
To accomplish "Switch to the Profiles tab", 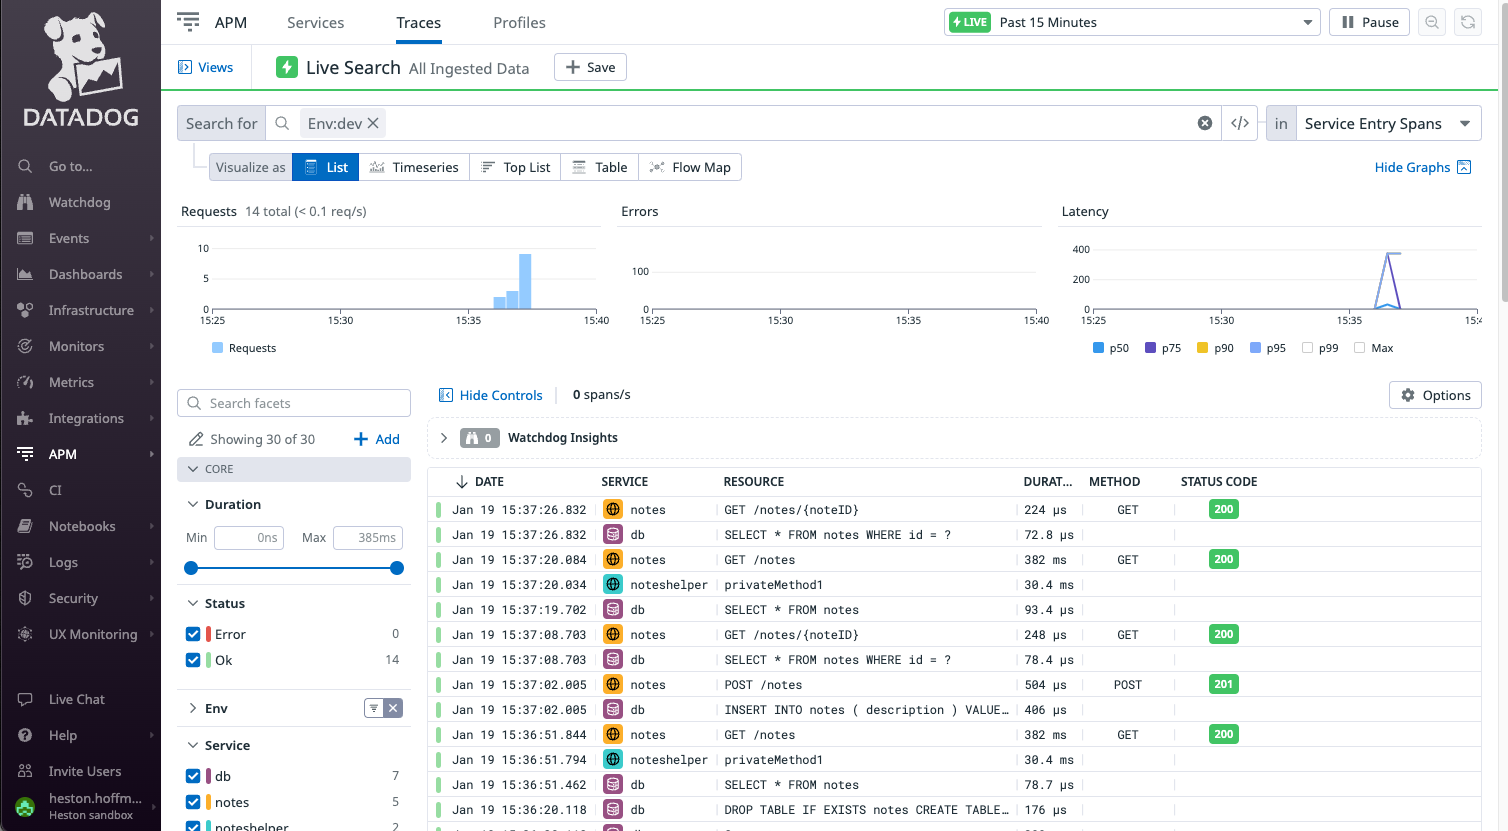I will coord(519,22).
